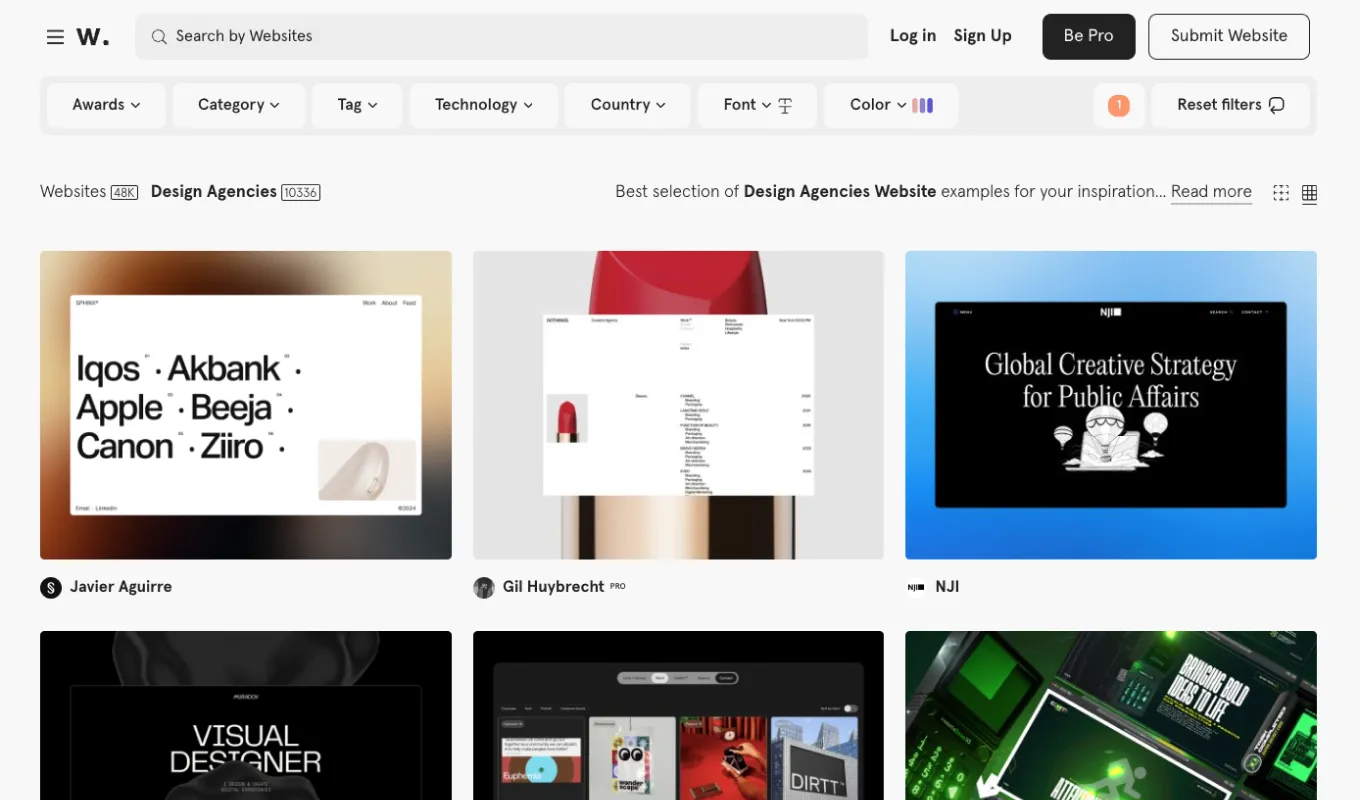Open the Font filter dropdown

(758, 105)
